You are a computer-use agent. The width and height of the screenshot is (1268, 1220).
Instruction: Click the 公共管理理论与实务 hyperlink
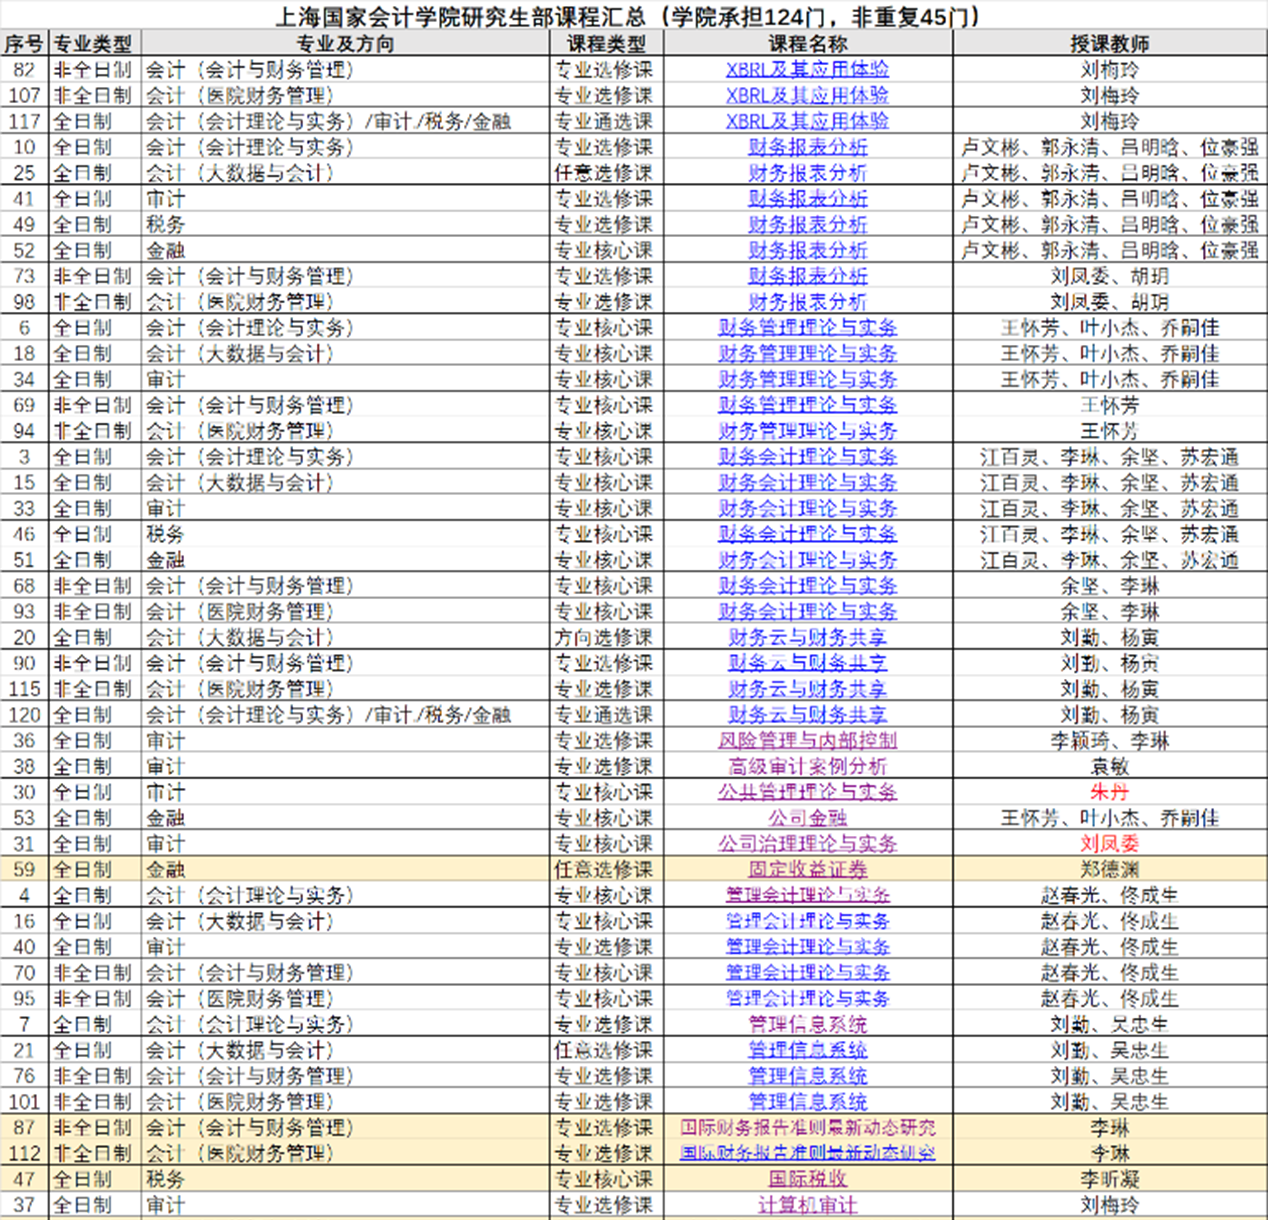point(807,792)
